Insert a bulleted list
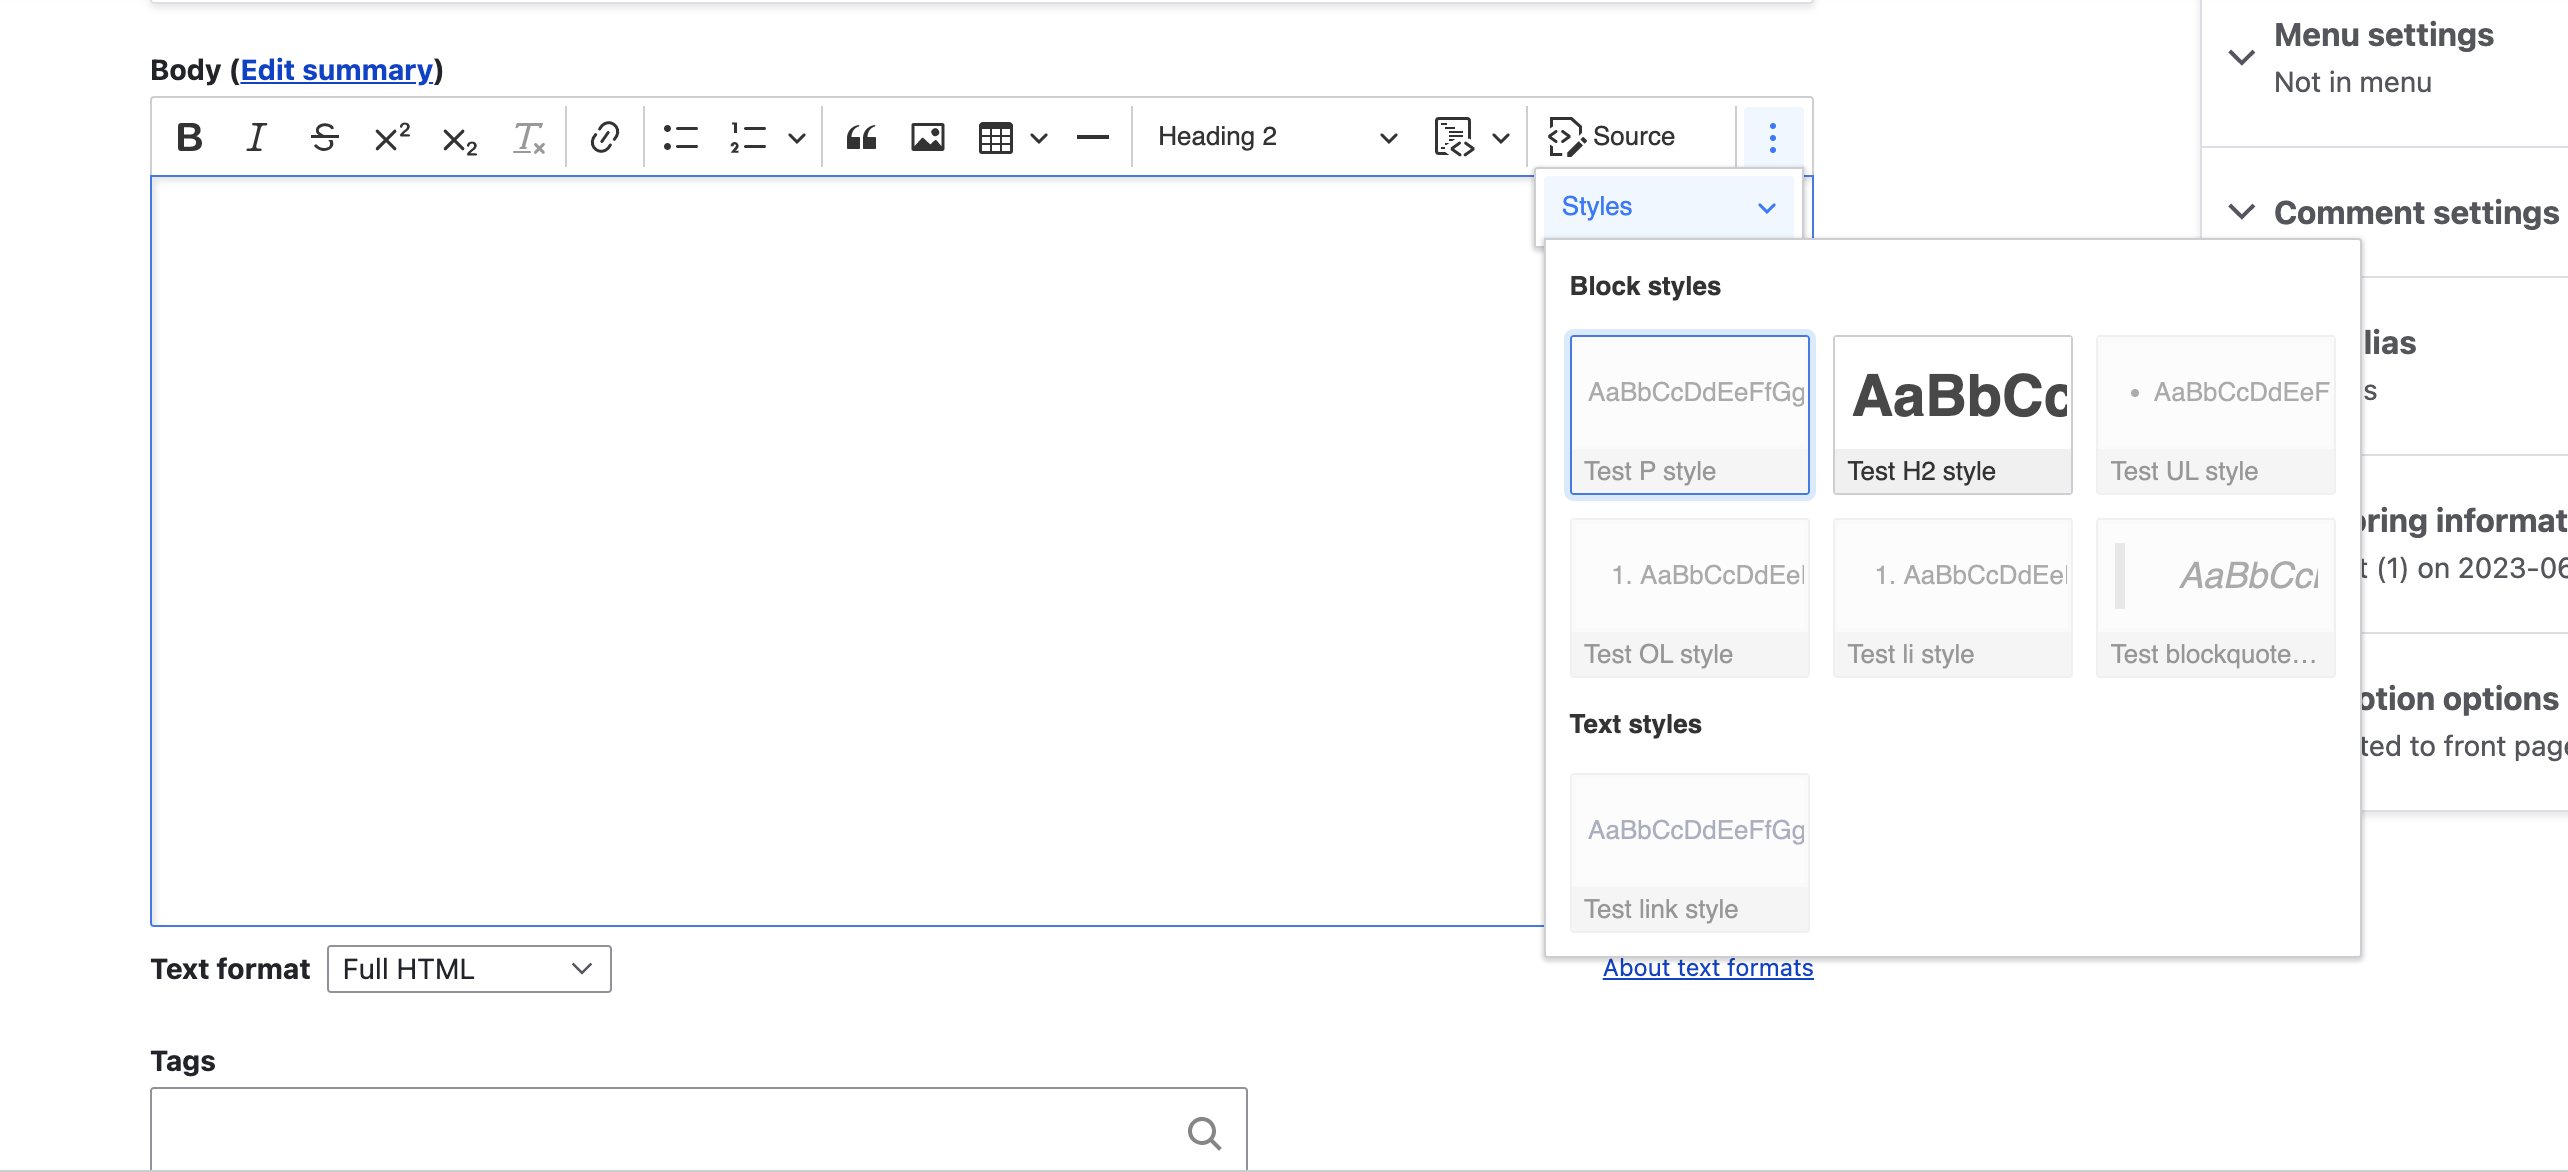The height and width of the screenshot is (1172, 2568). pyautogui.click(x=680, y=137)
